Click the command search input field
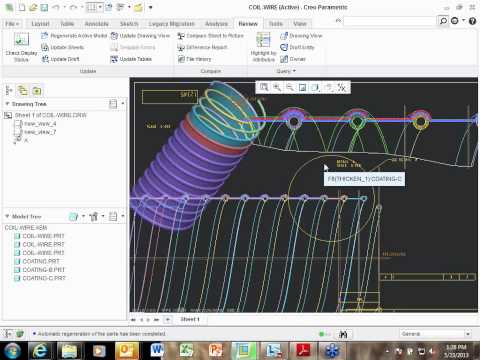 (x=389, y=21)
